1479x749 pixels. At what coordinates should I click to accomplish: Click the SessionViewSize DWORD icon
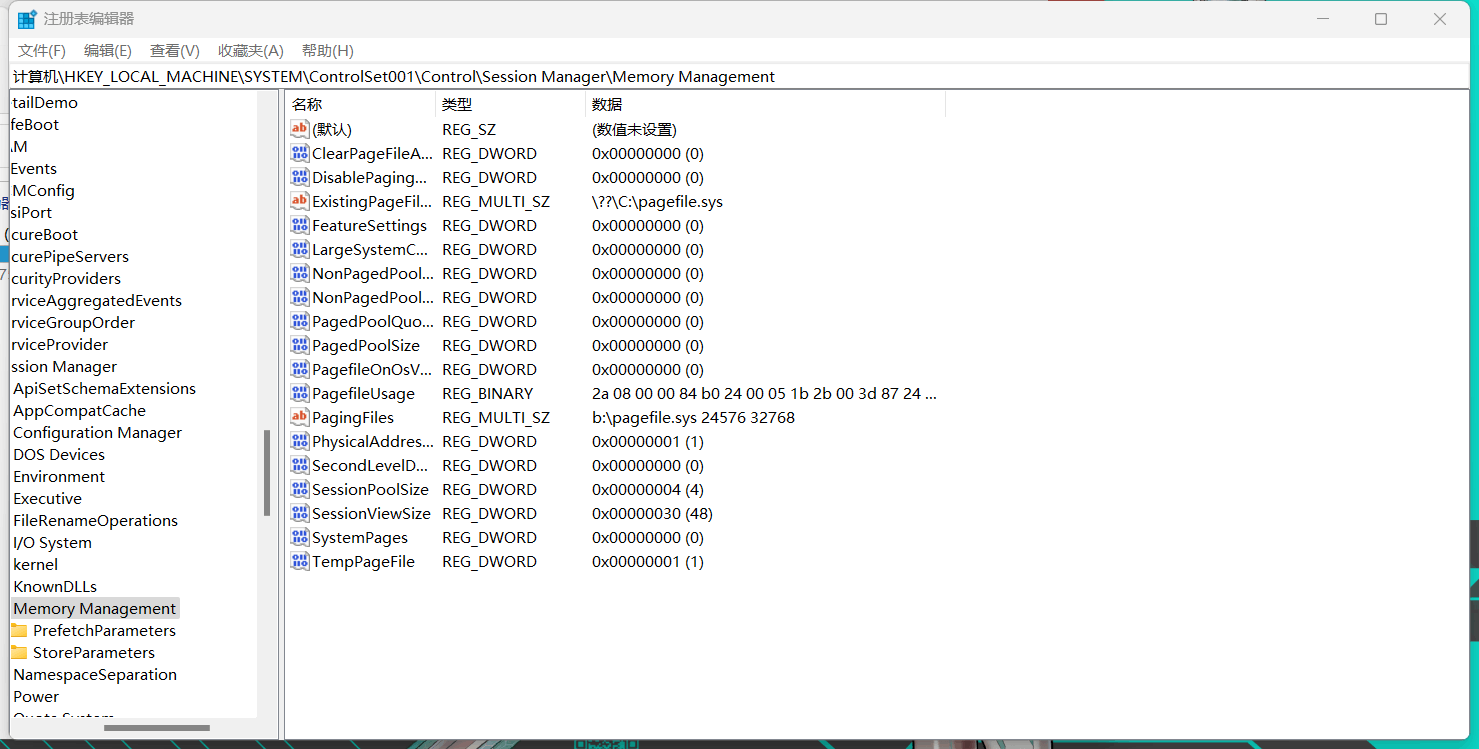(300, 513)
